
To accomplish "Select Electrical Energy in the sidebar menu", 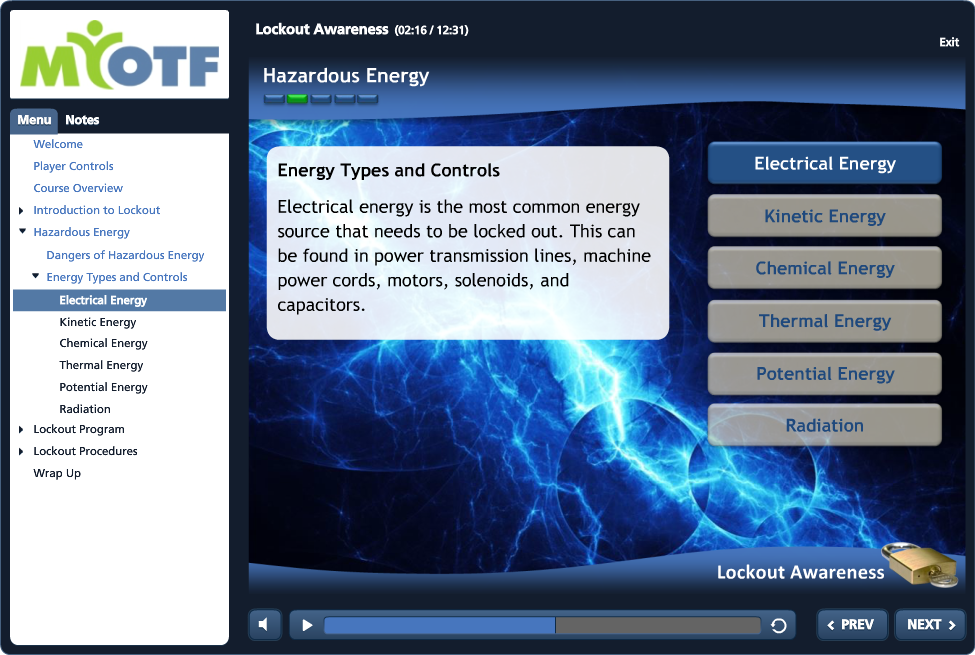I will 119,300.
